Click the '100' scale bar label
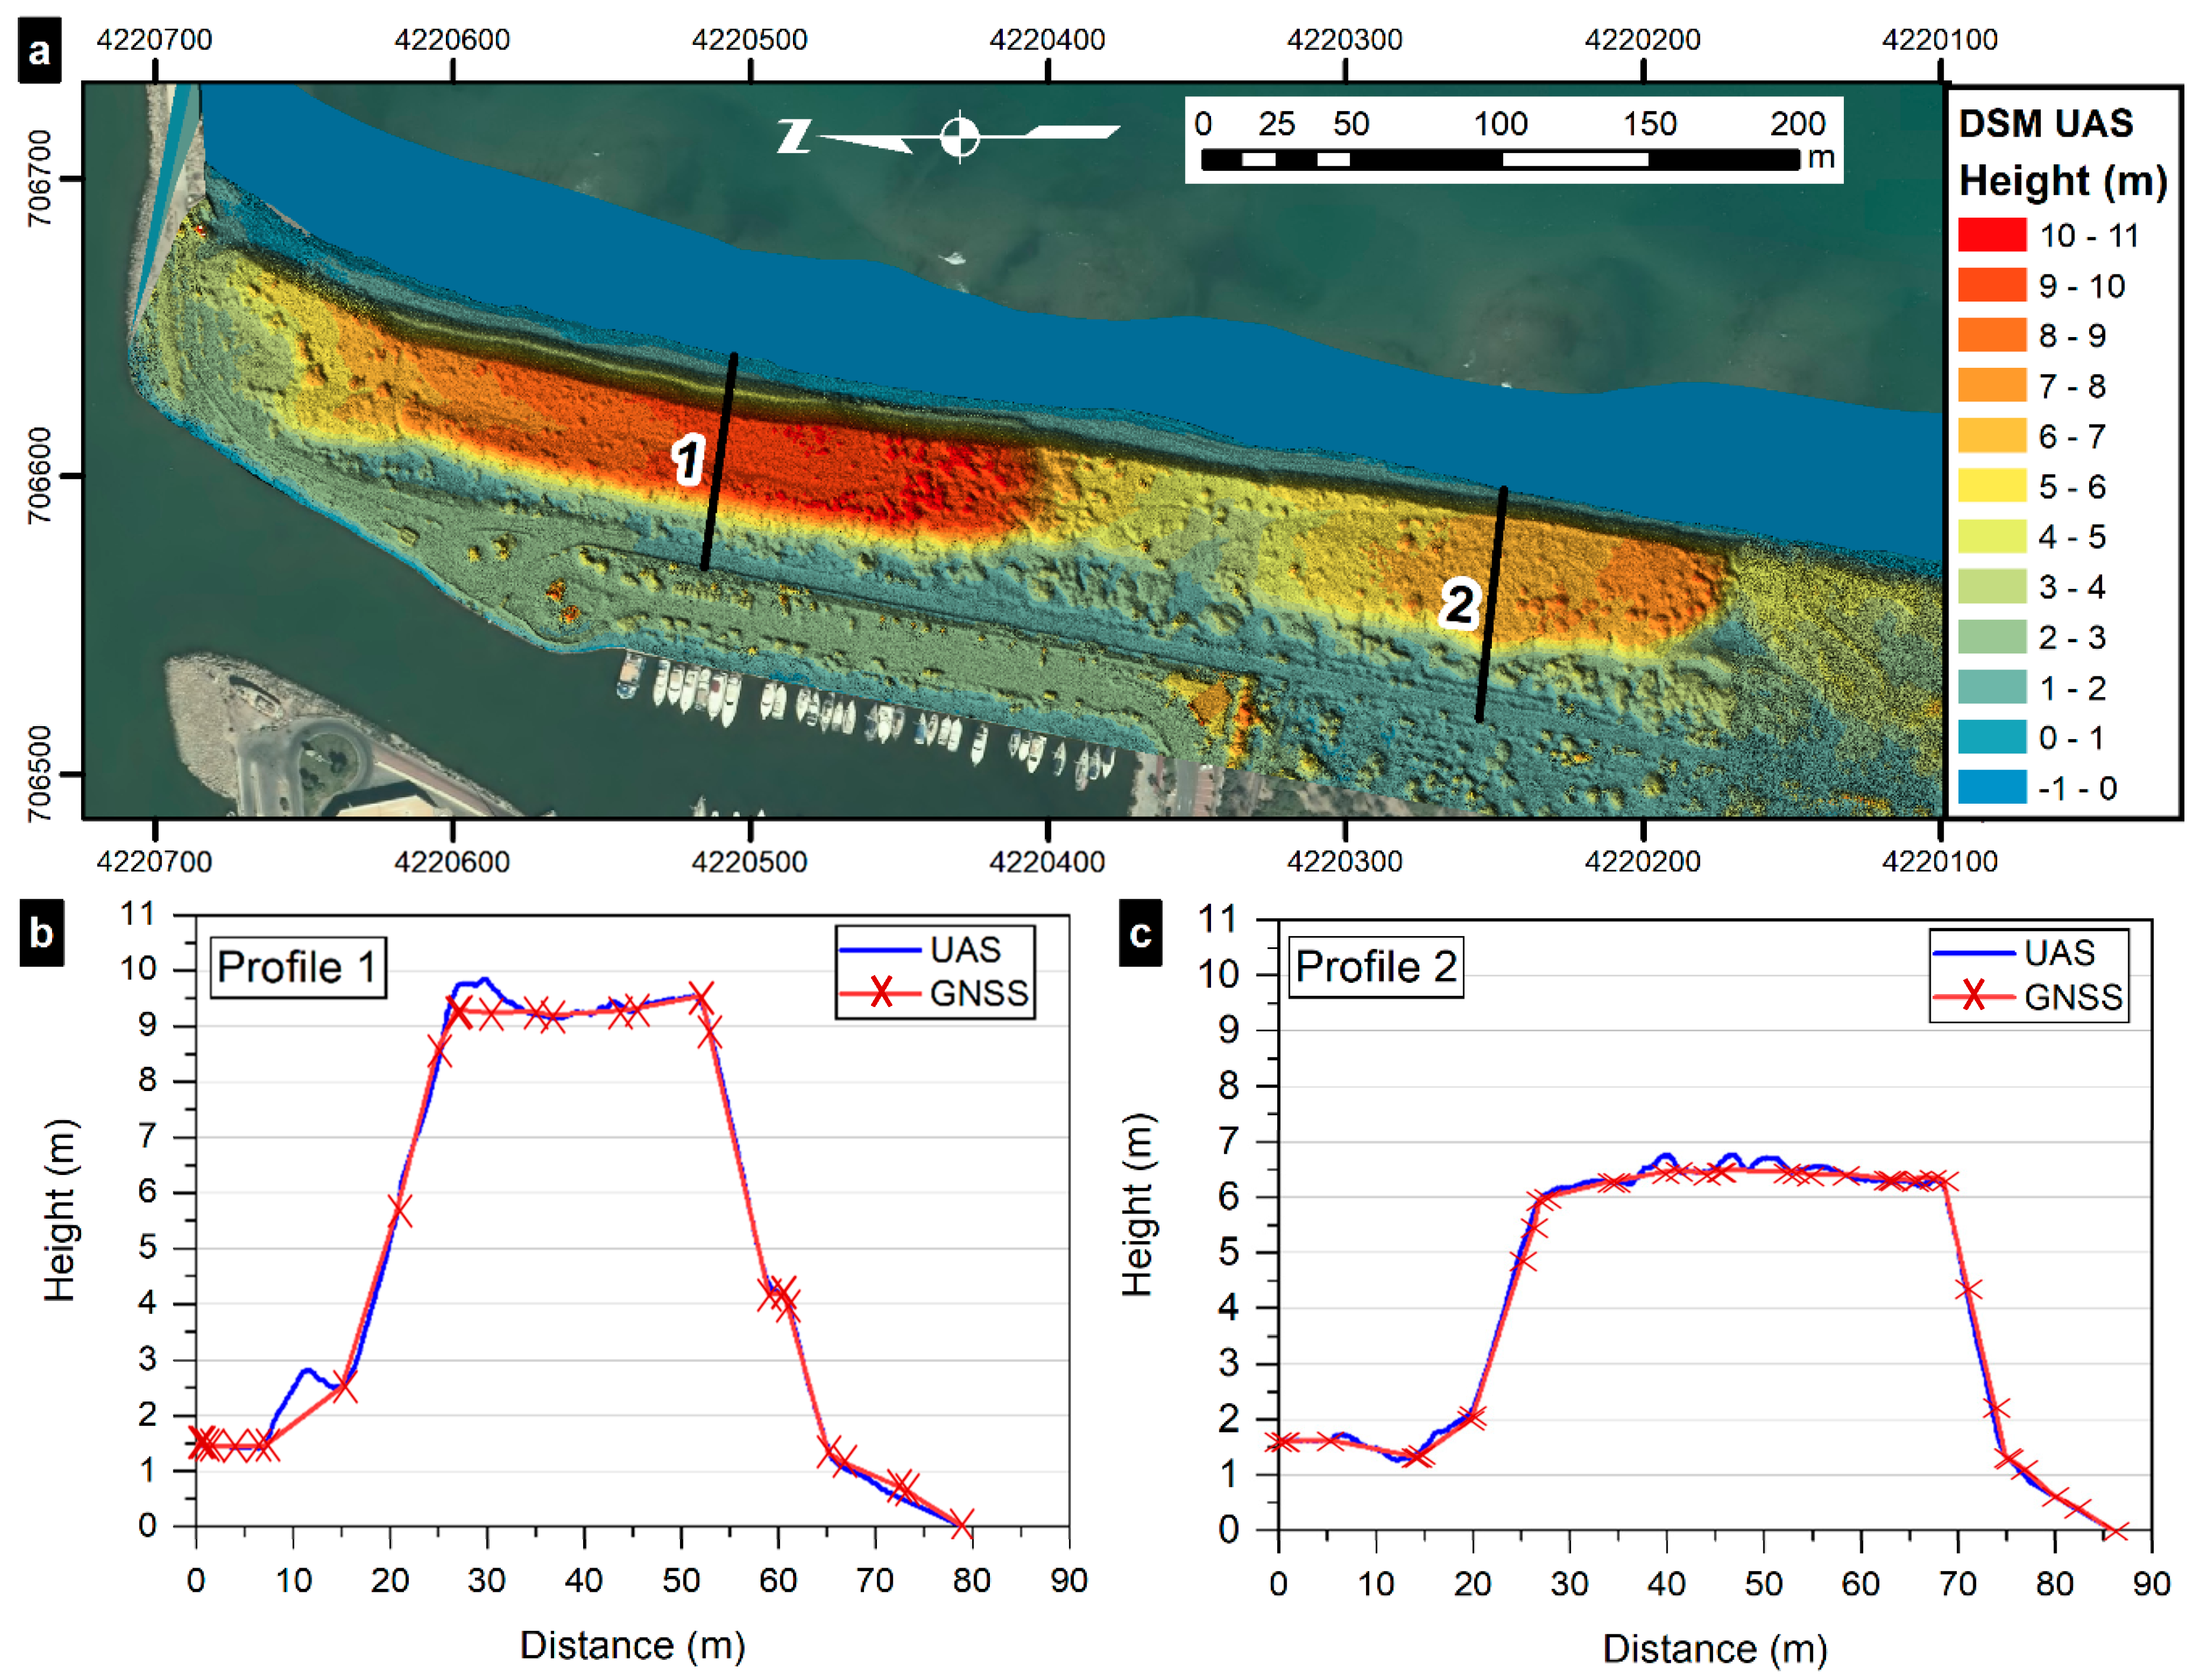2198x1680 pixels. [x=1500, y=124]
